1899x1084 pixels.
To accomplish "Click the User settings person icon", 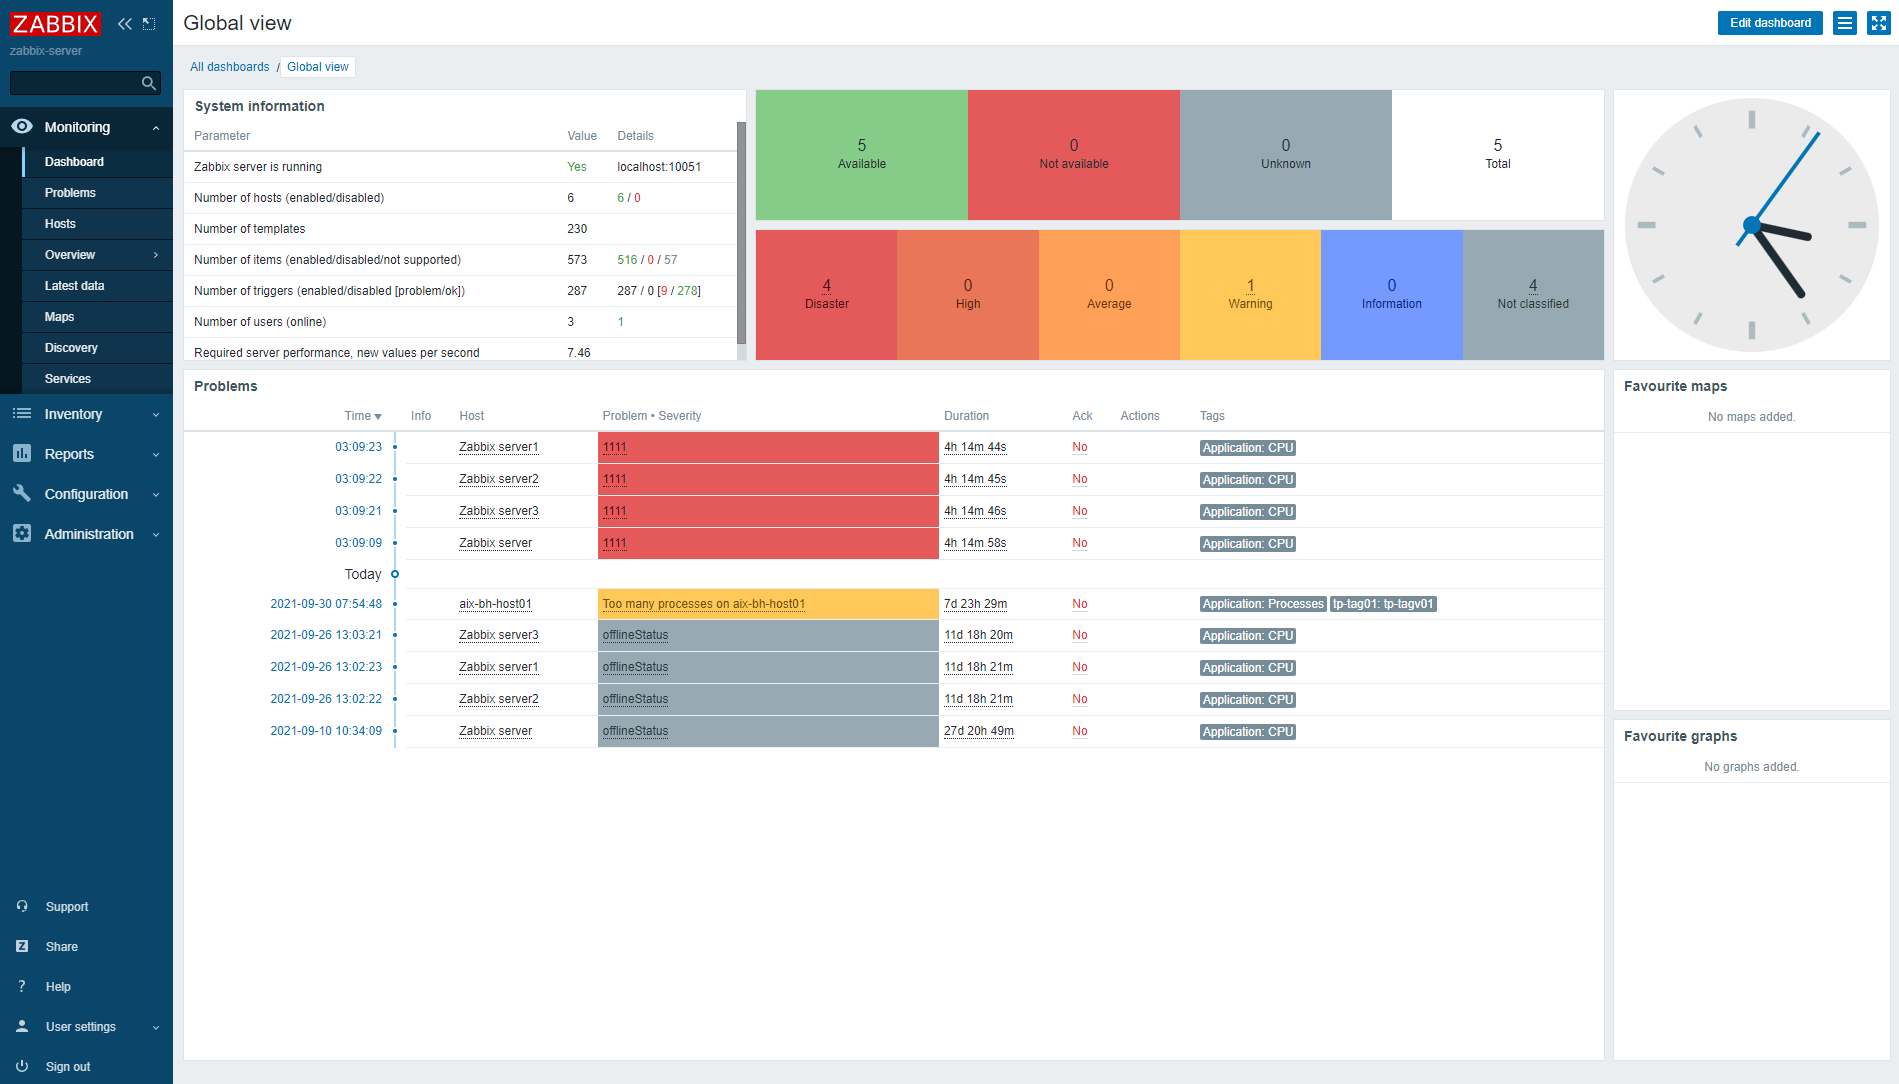I will pyautogui.click(x=22, y=1026).
